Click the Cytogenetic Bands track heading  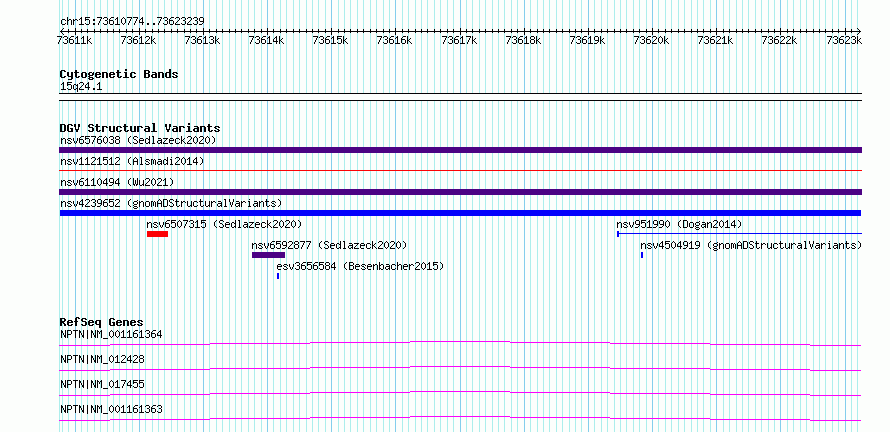click(119, 74)
